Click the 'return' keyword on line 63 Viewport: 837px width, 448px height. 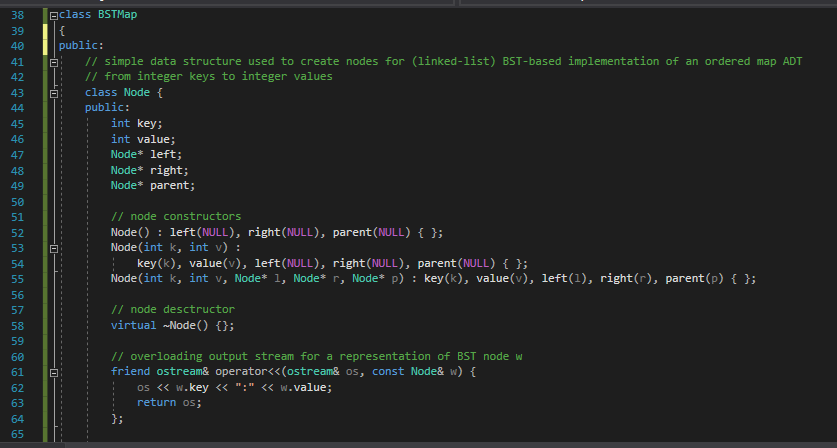click(x=156, y=402)
